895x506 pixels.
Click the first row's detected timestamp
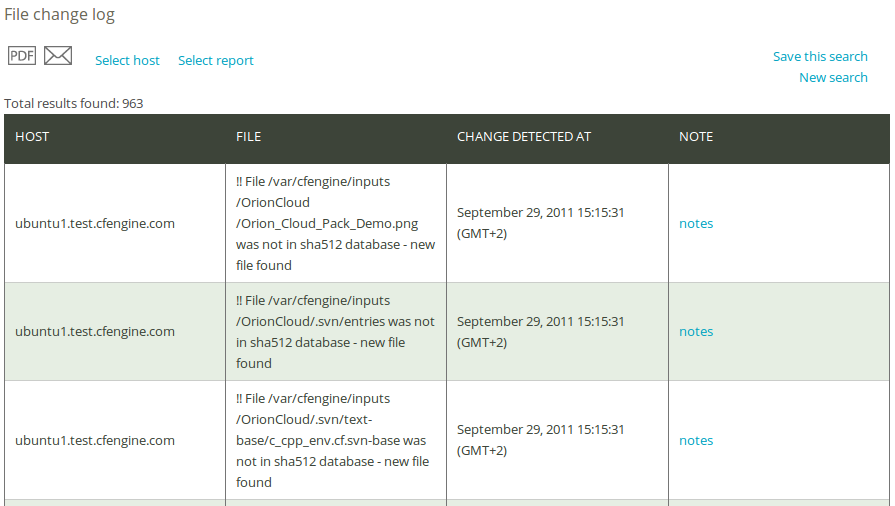click(x=541, y=223)
